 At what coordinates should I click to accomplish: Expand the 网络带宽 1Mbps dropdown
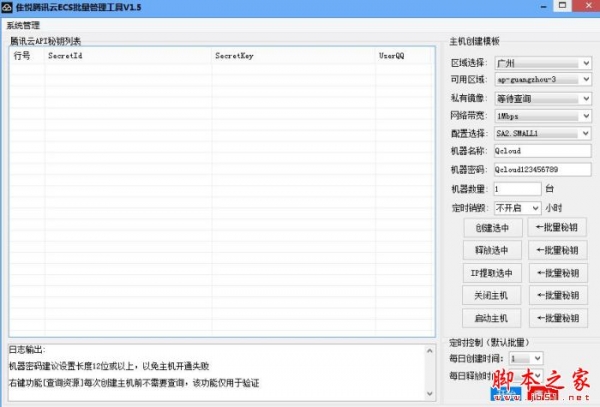(x=543, y=116)
